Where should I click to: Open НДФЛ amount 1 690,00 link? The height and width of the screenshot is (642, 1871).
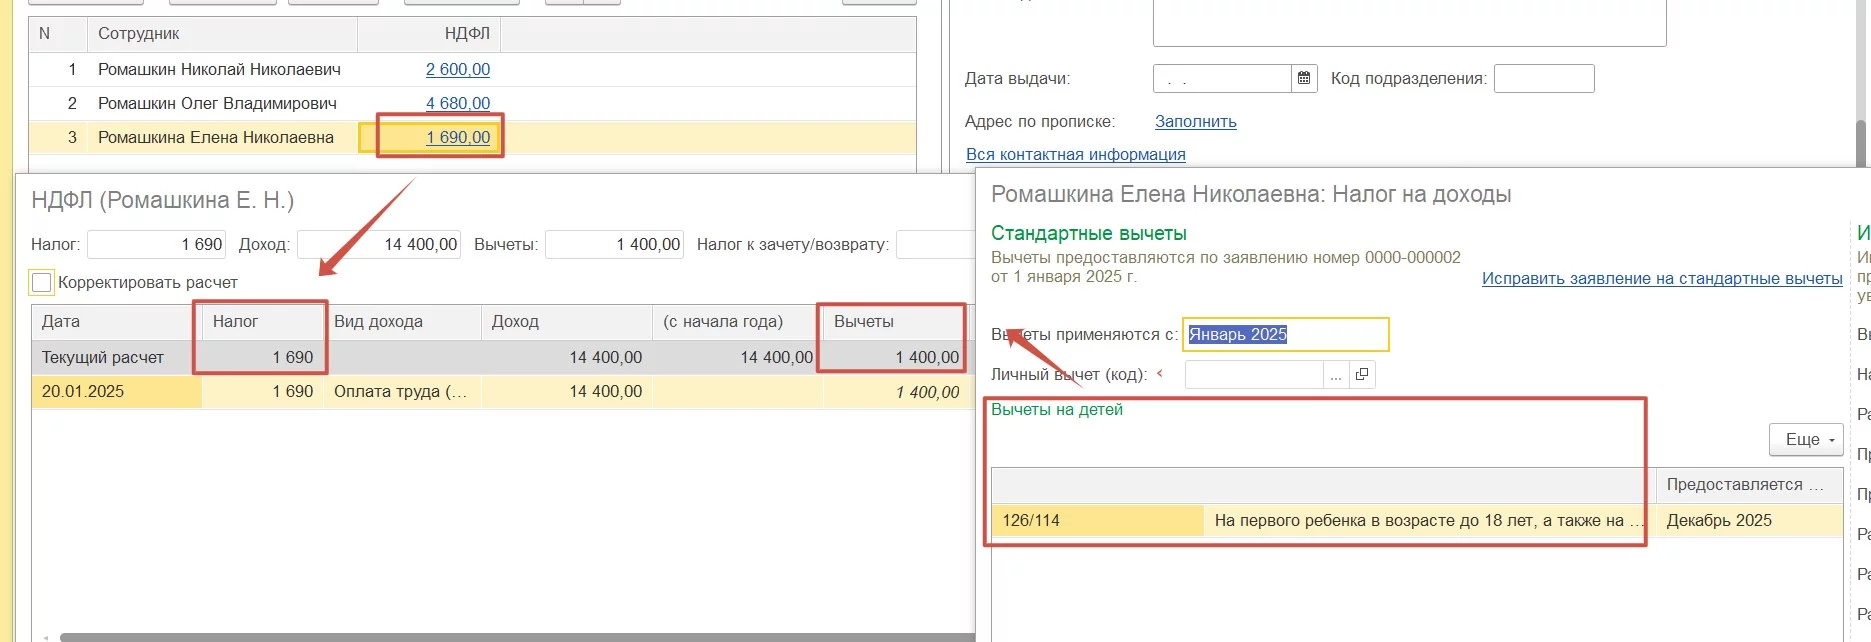point(458,137)
